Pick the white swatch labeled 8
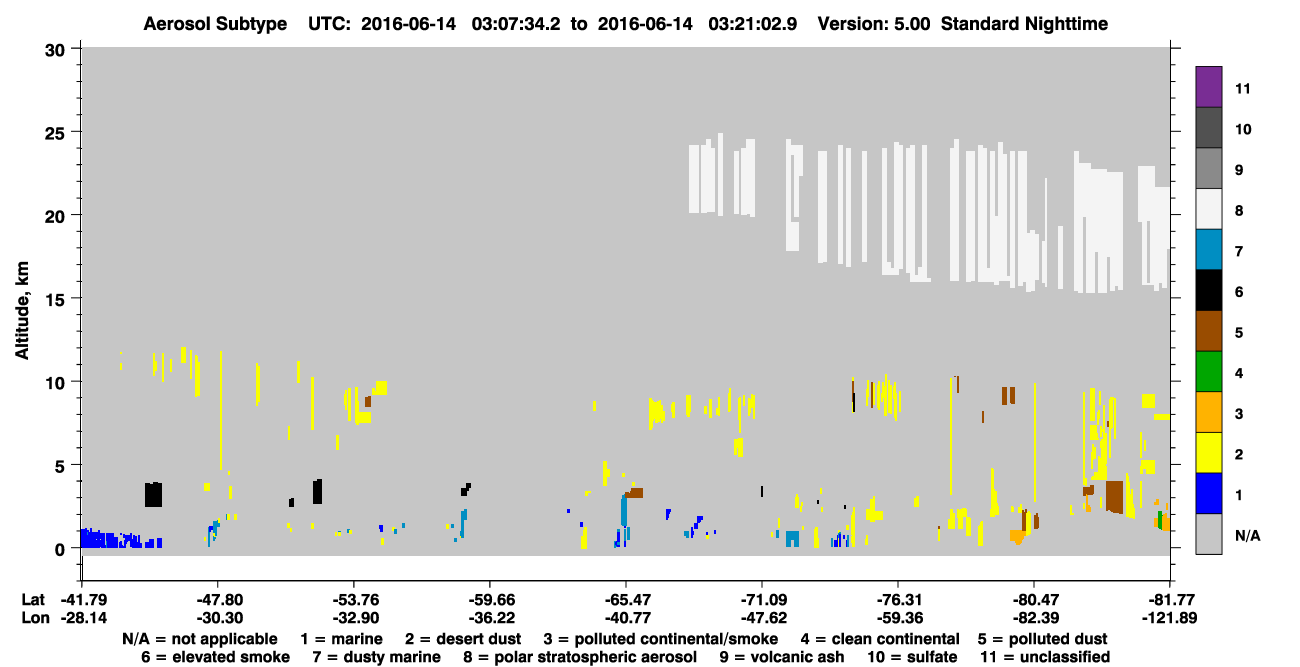Screen dimensions: 1300x667 coord(1209,209)
